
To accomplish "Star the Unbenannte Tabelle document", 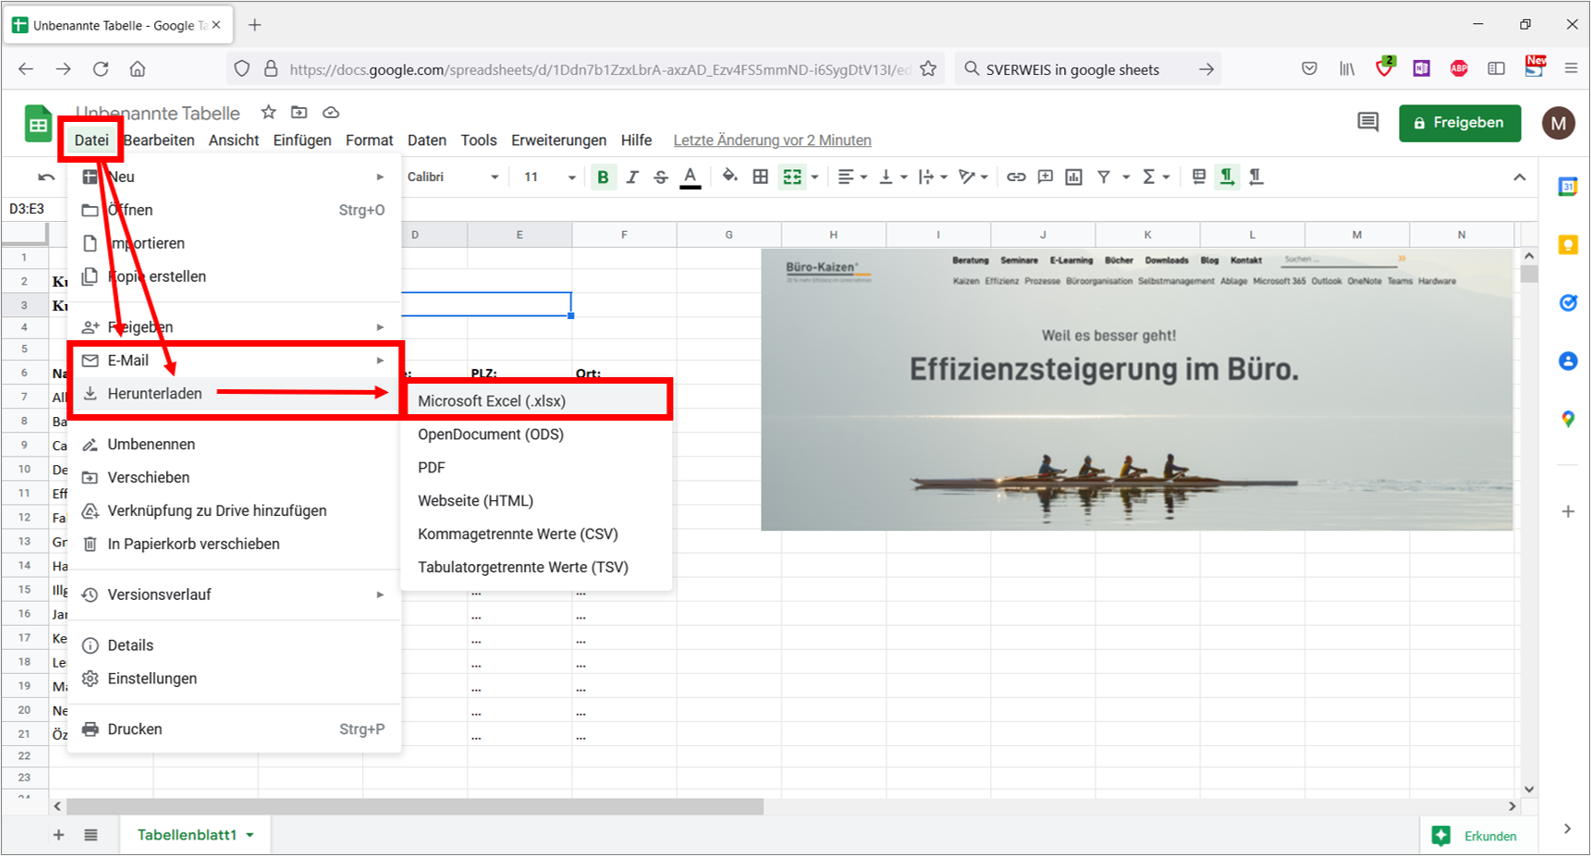I will tap(268, 112).
